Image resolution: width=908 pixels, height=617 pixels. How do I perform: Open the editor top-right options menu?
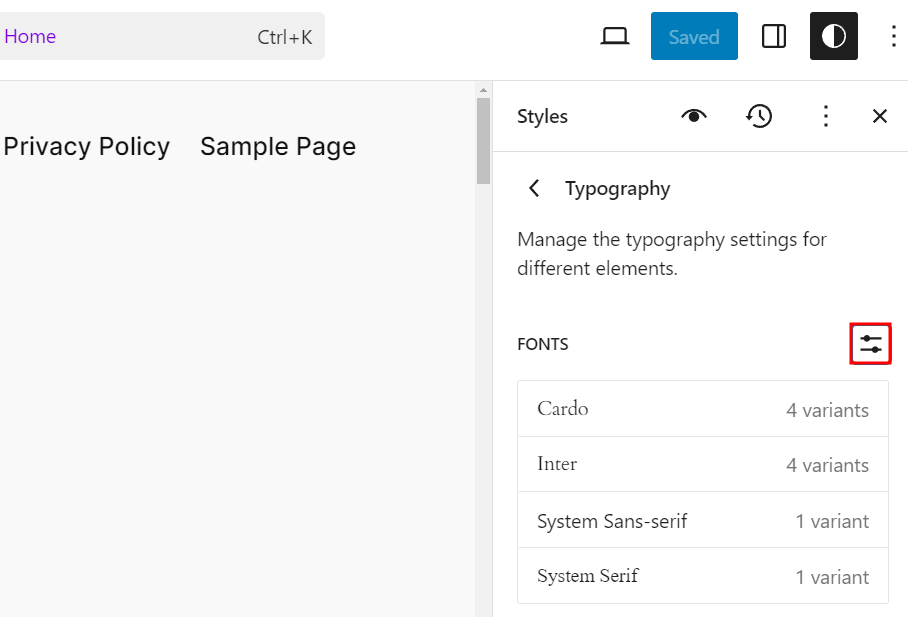(893, 36)
